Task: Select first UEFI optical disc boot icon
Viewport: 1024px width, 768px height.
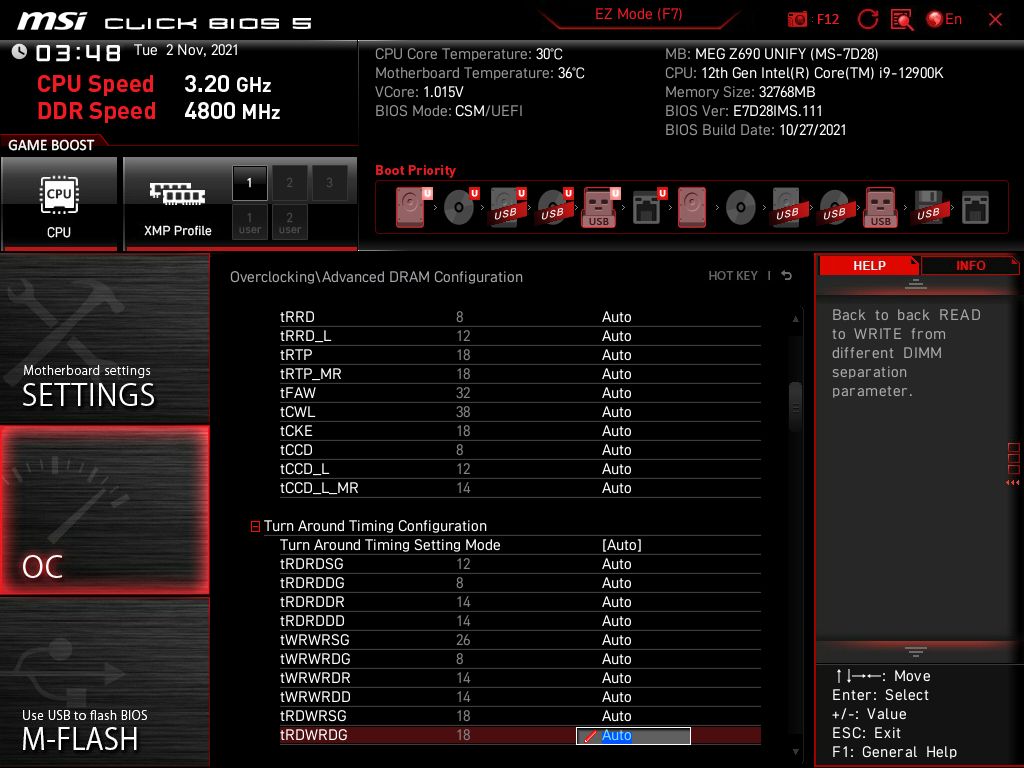Action: pos(460,207)
